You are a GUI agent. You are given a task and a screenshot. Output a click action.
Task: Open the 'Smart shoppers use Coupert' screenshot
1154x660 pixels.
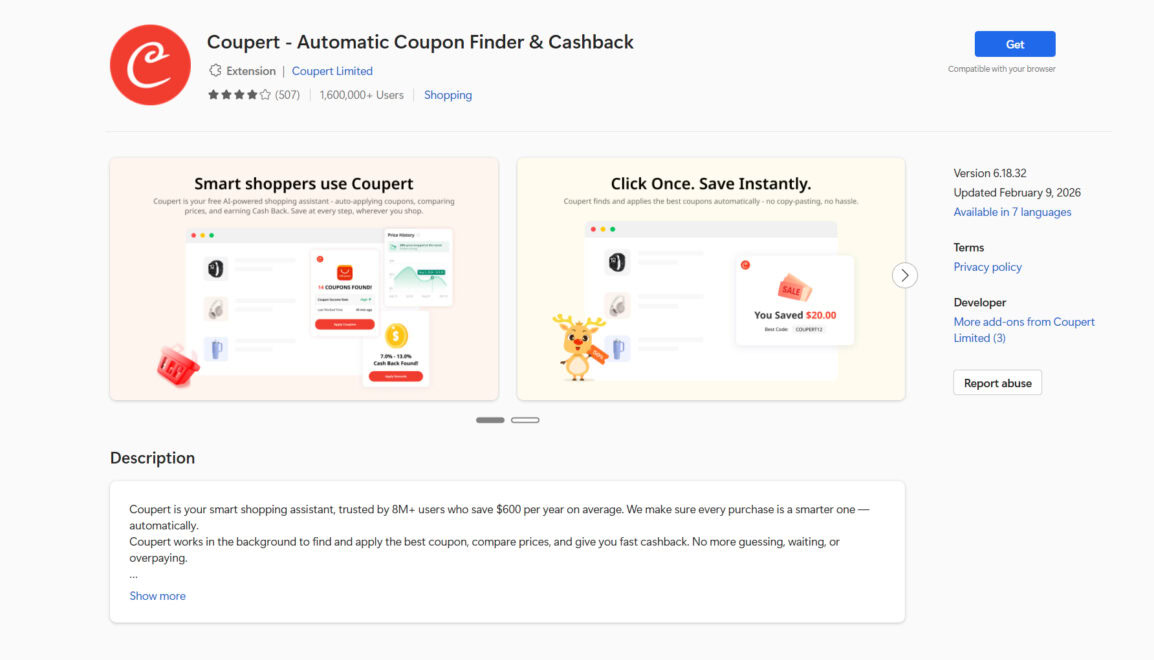tap(304, 278)
